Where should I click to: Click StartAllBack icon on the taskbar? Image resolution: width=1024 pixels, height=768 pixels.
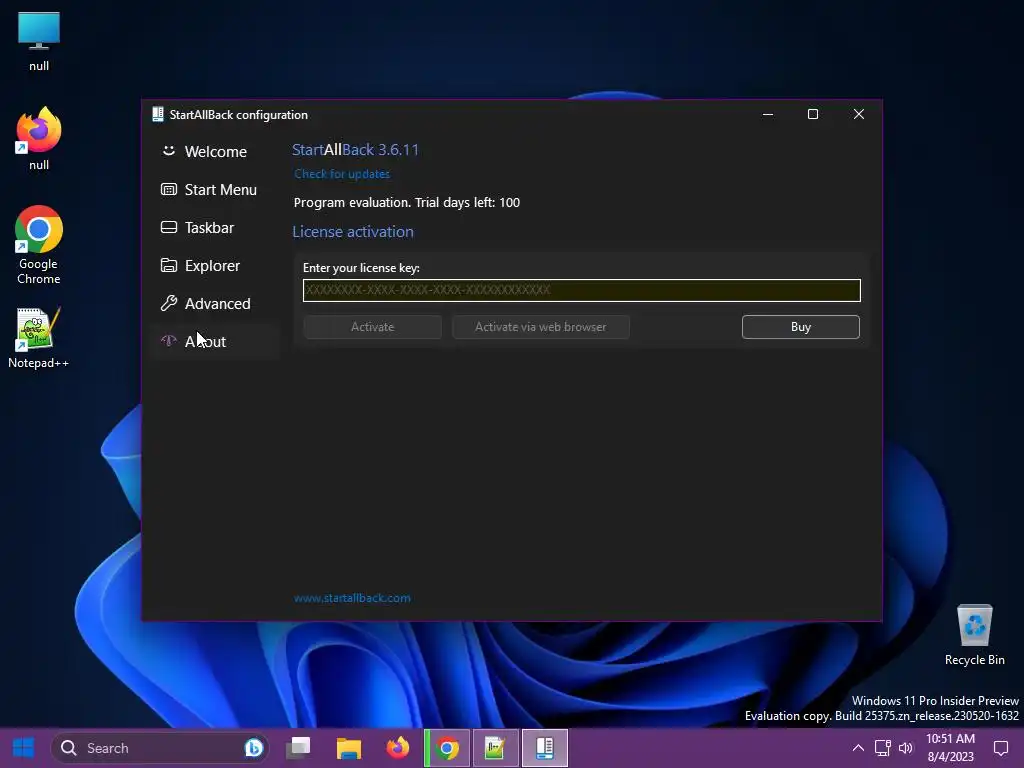click(x=545, y=748)
